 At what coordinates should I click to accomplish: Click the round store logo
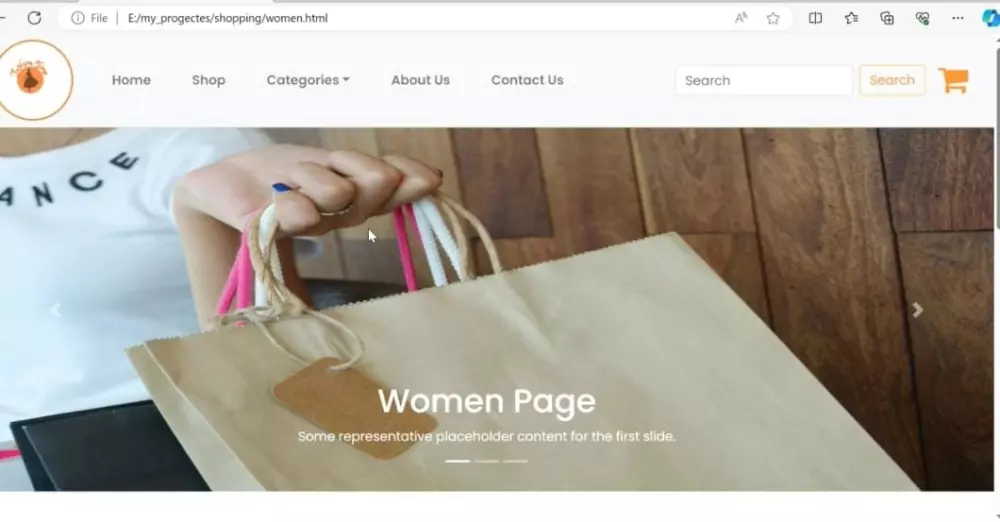[x=34, y=80]
